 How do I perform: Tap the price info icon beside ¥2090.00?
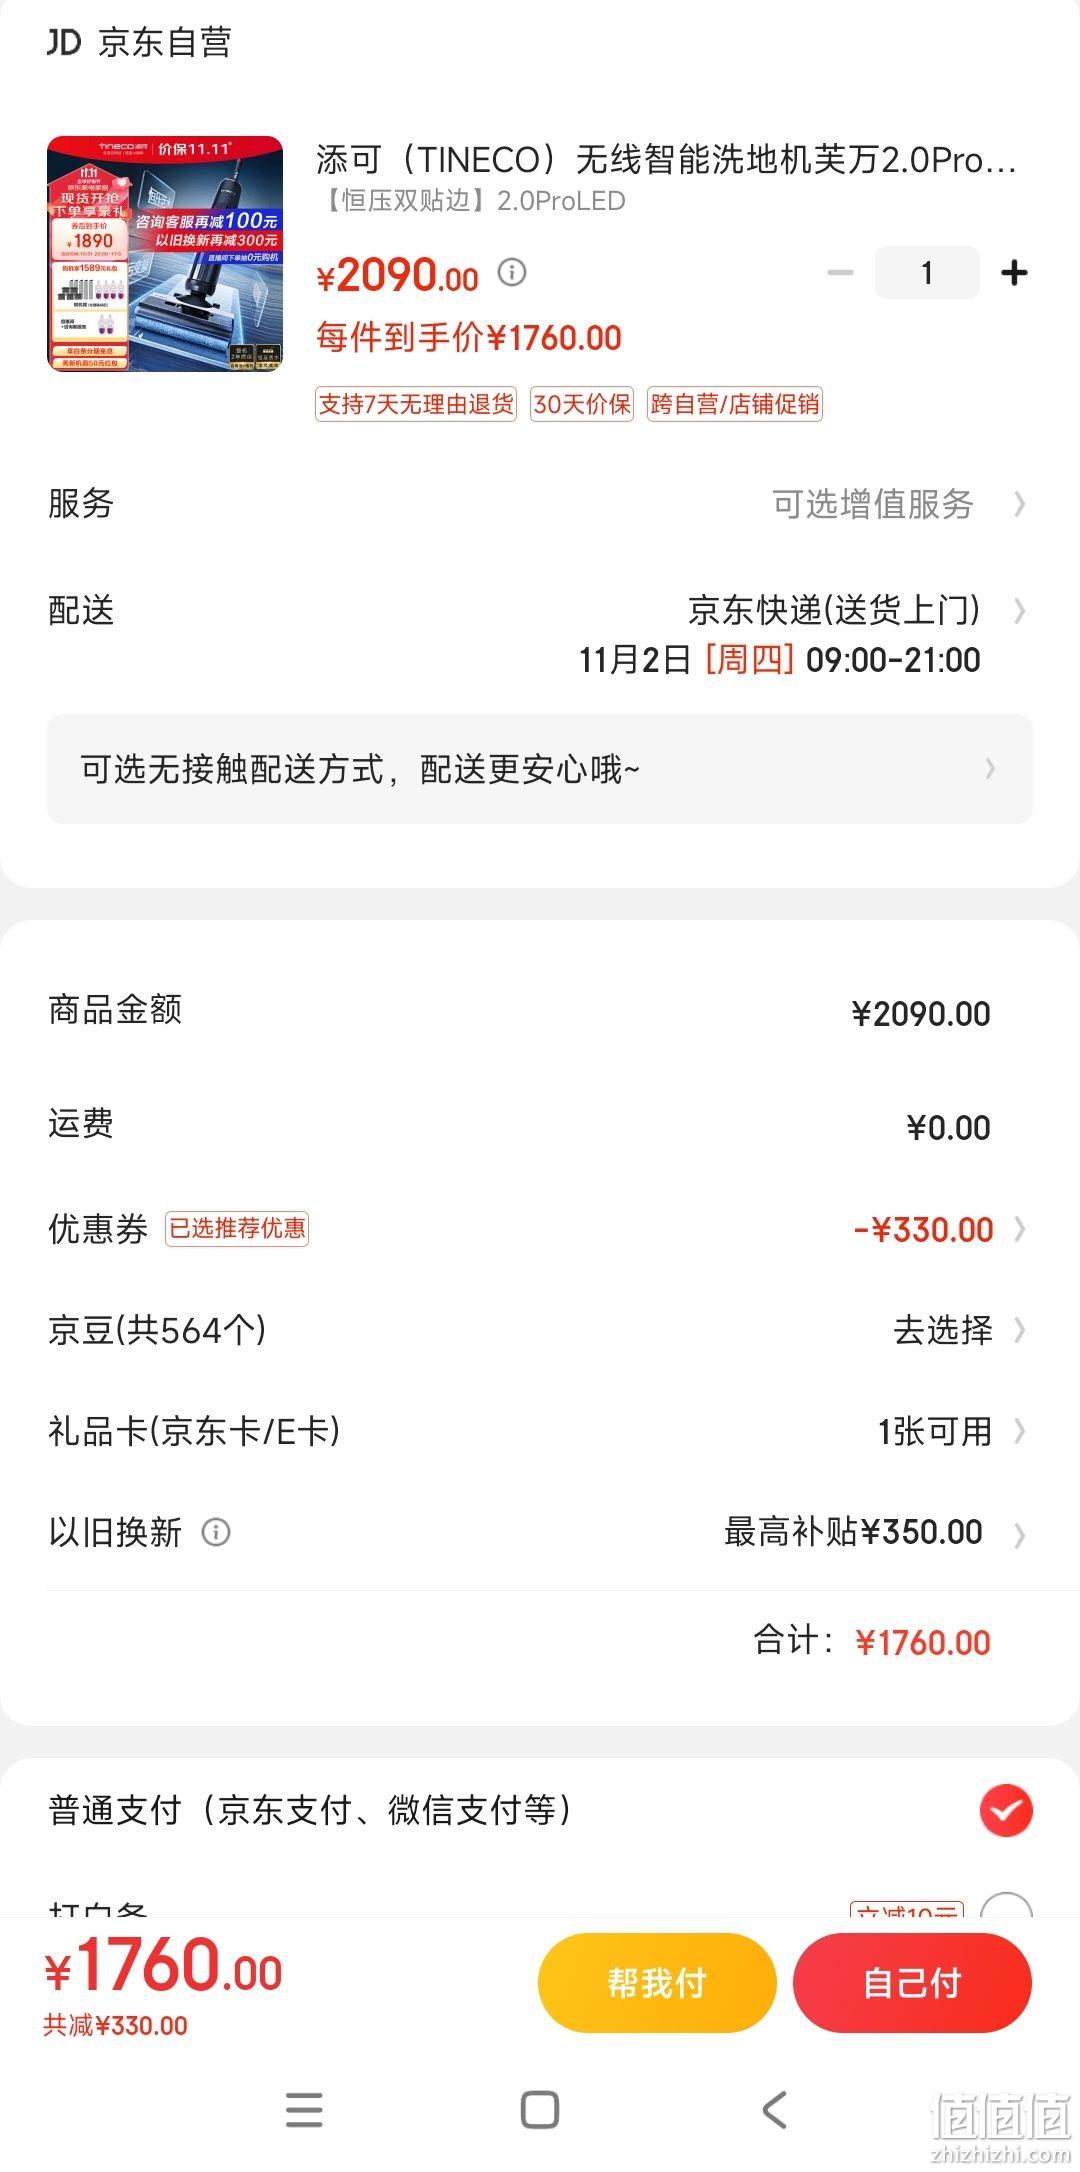coord(512,272)
